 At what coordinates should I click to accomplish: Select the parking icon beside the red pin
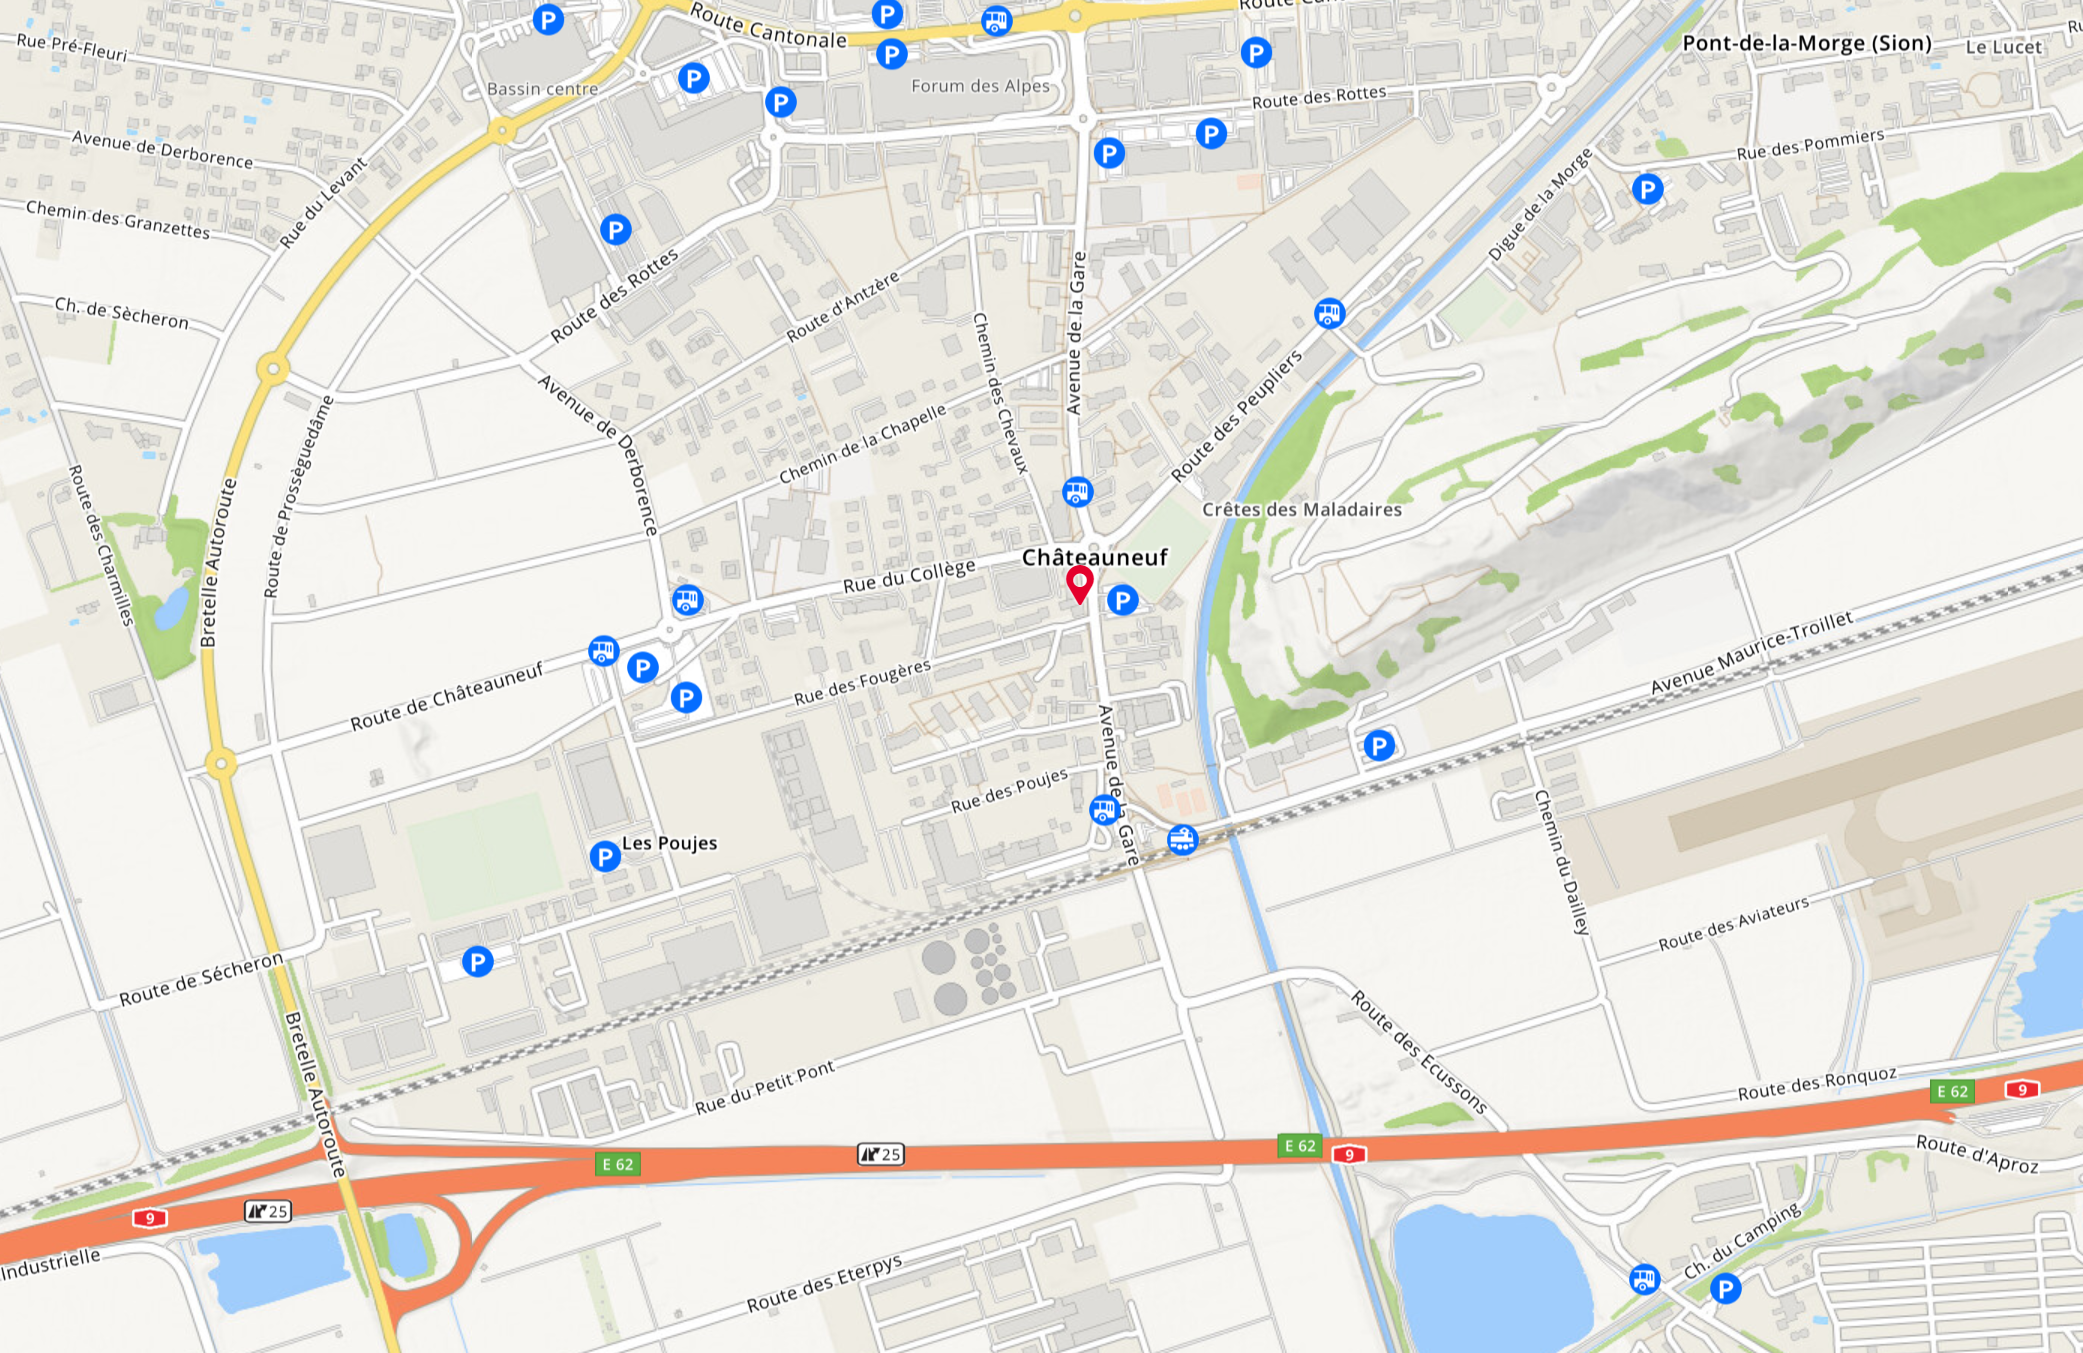(x=1123, y=600)
